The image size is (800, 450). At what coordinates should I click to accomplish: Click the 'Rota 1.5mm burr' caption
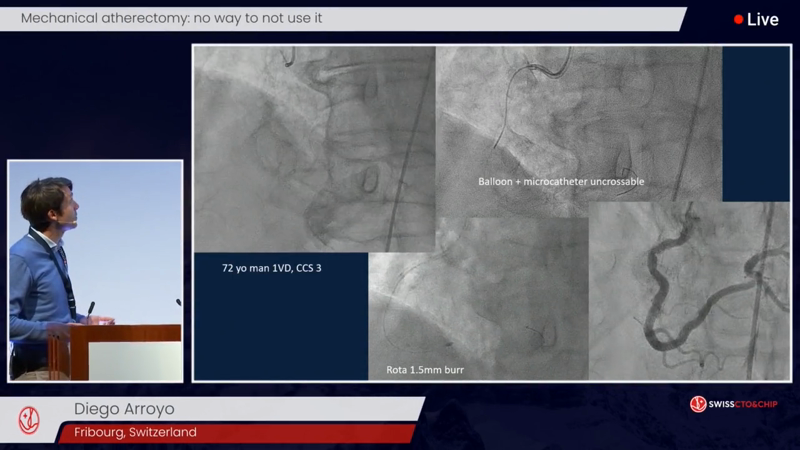point(425,370)
